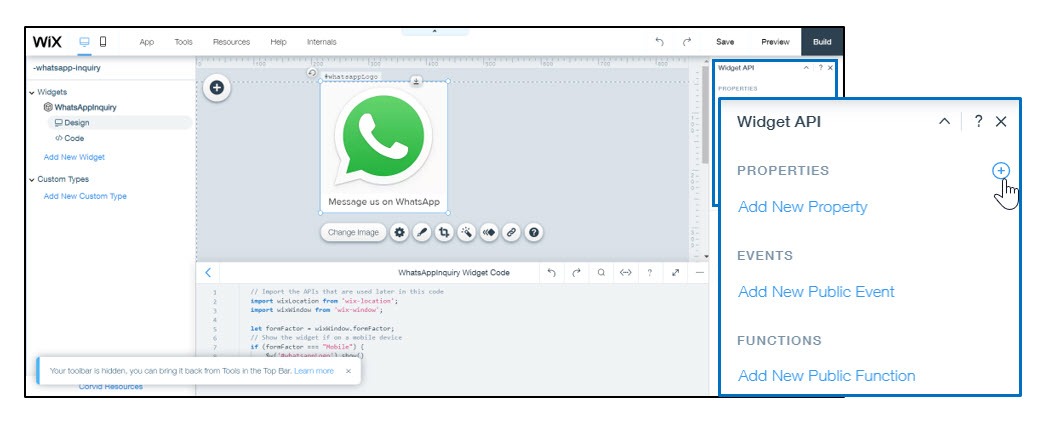Click the search icon in the code panel
Image resolution: width=1046 pixels, height=438 pixels.
[x=601, y=272]
